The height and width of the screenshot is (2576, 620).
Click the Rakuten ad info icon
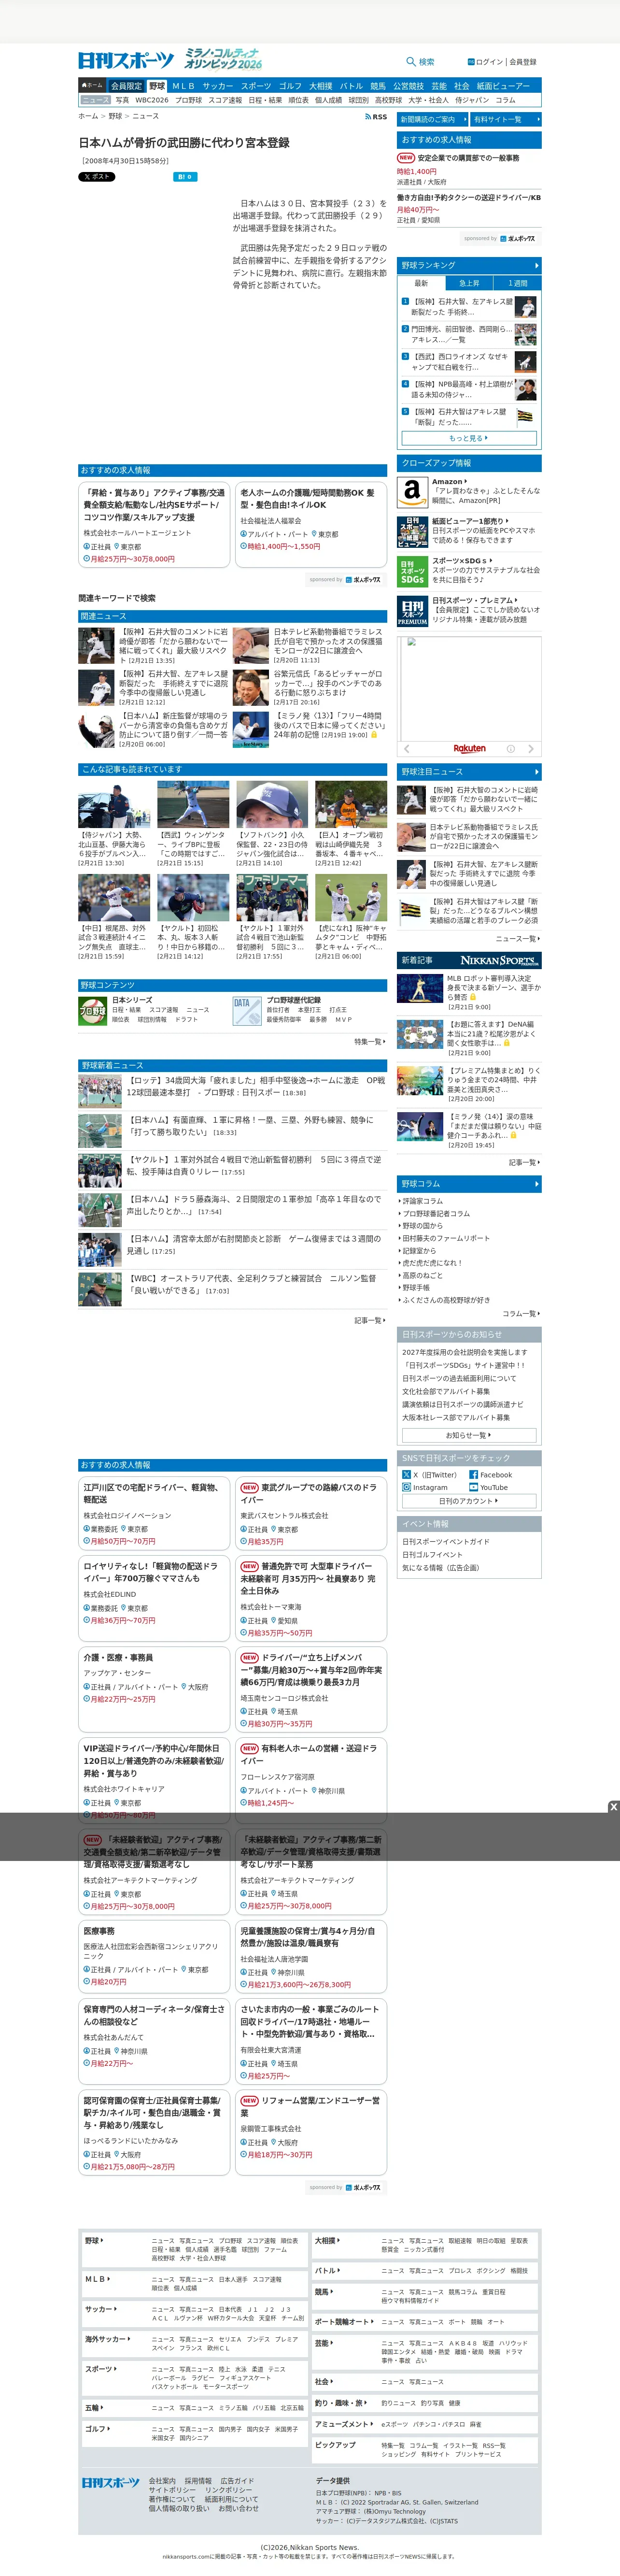click(510, 748)
